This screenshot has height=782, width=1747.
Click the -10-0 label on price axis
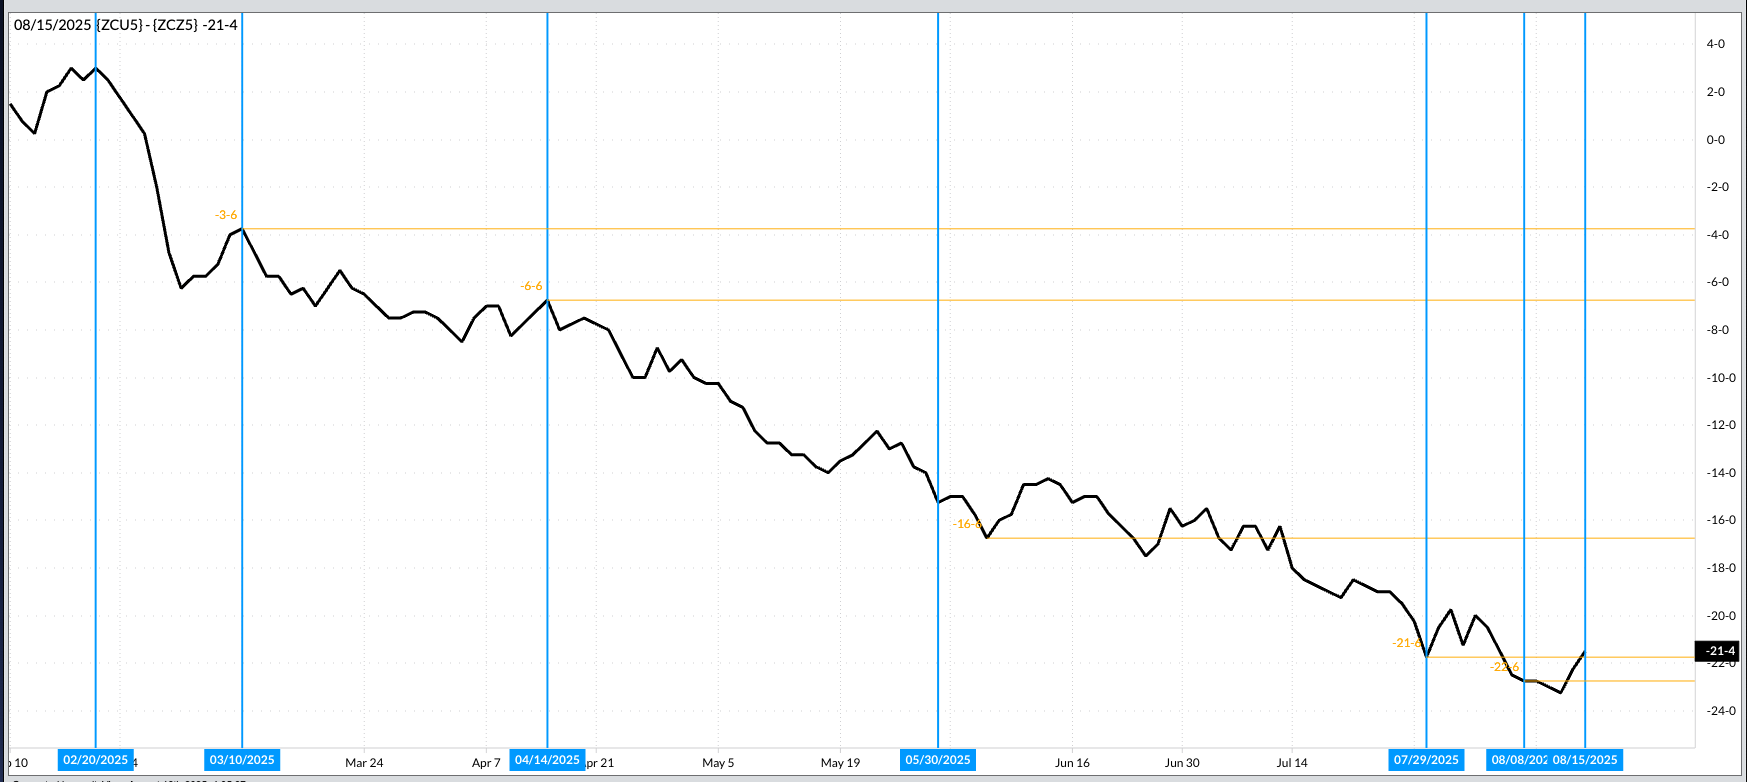(1720, 378)
